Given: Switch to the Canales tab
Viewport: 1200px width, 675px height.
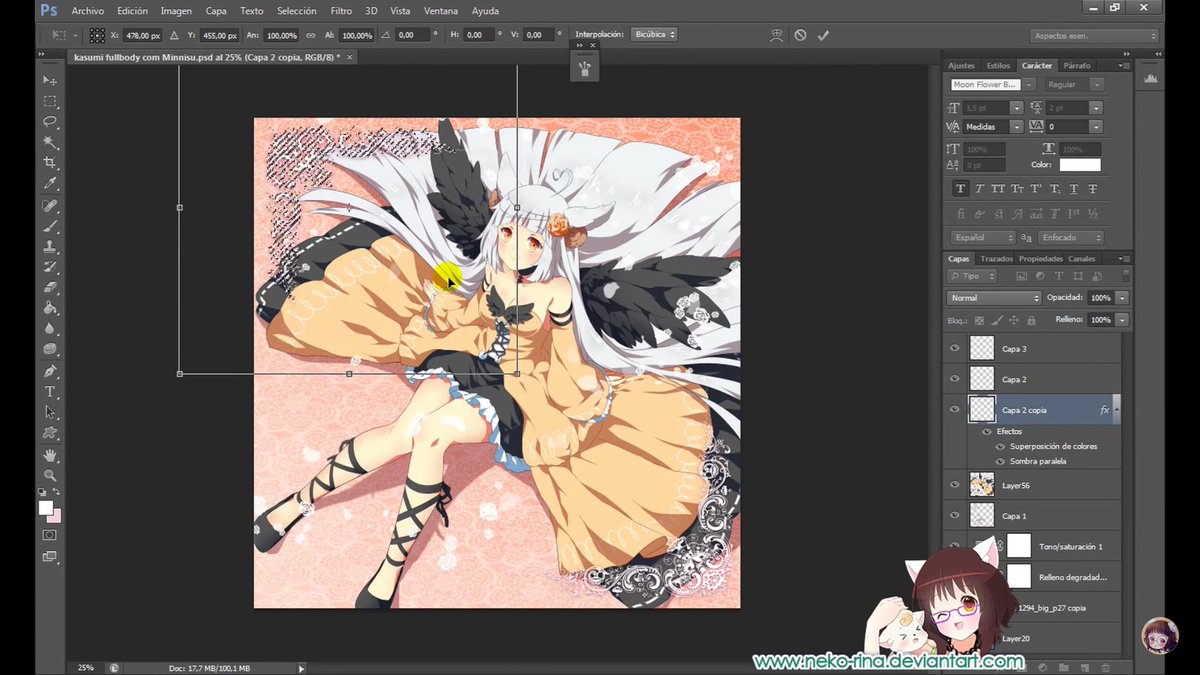Looking at the screenshot, I should coord(1082,259).
